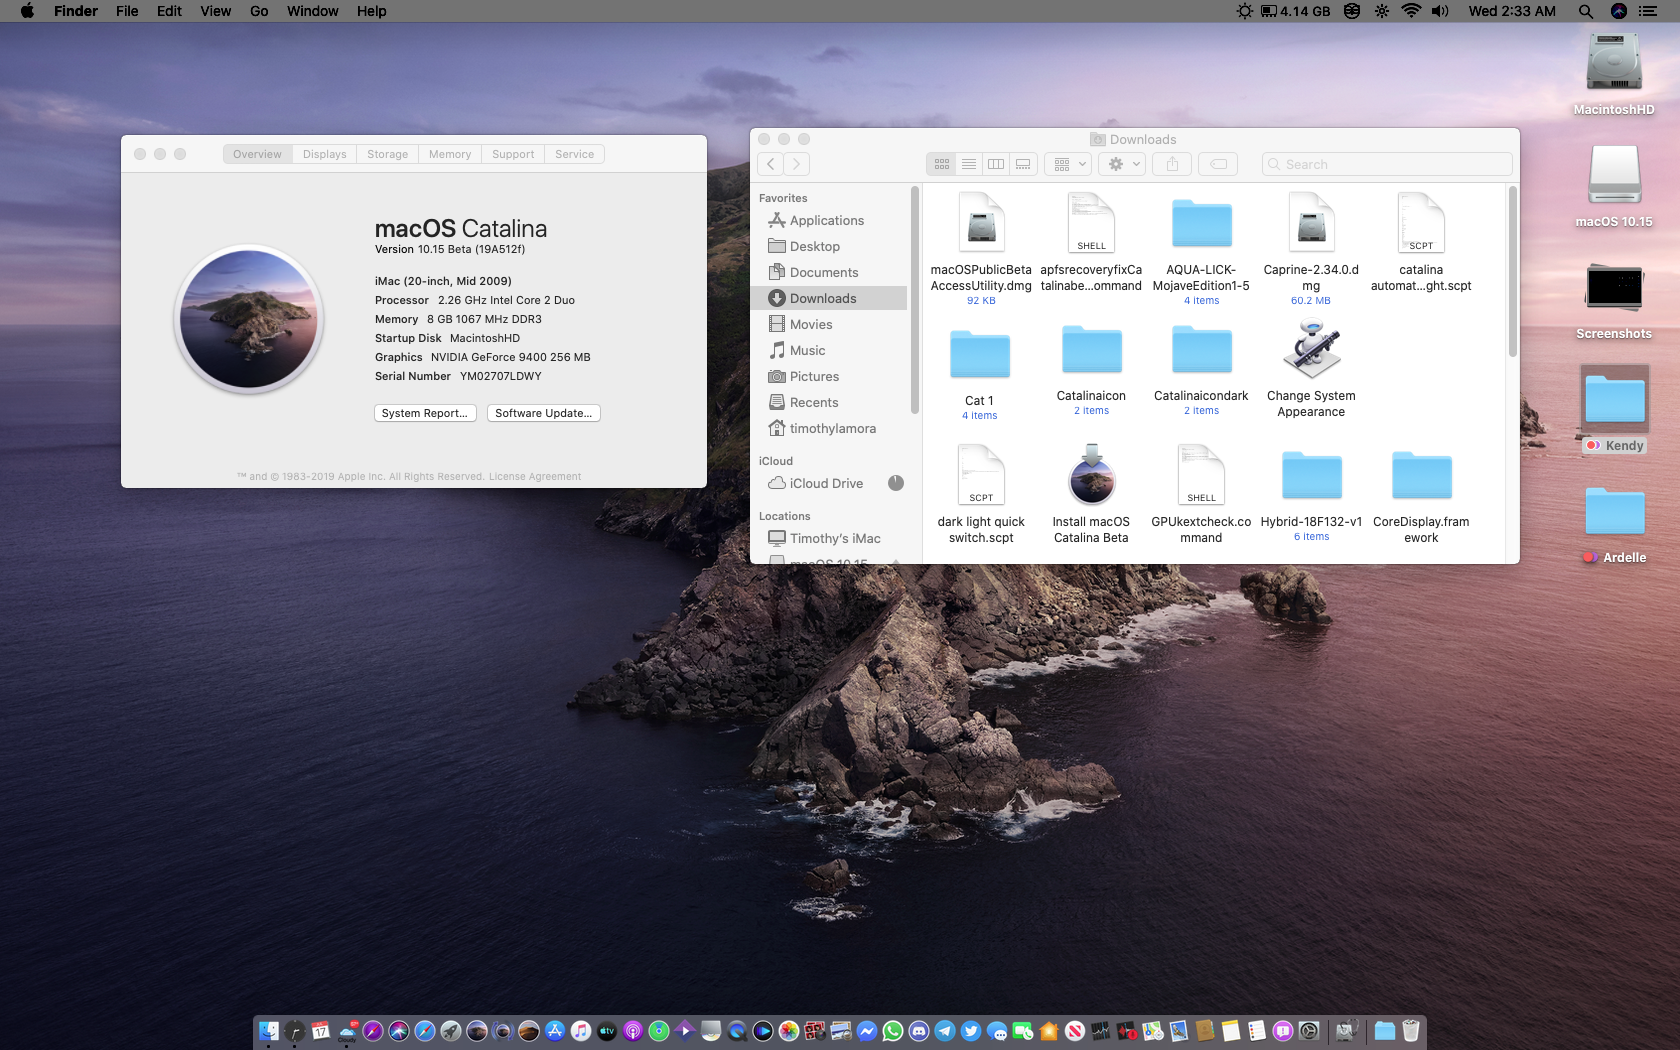Open the Wi-Fi status menu
This screenshot has height=1050, width=1680.
click(x=1411, y=11)
